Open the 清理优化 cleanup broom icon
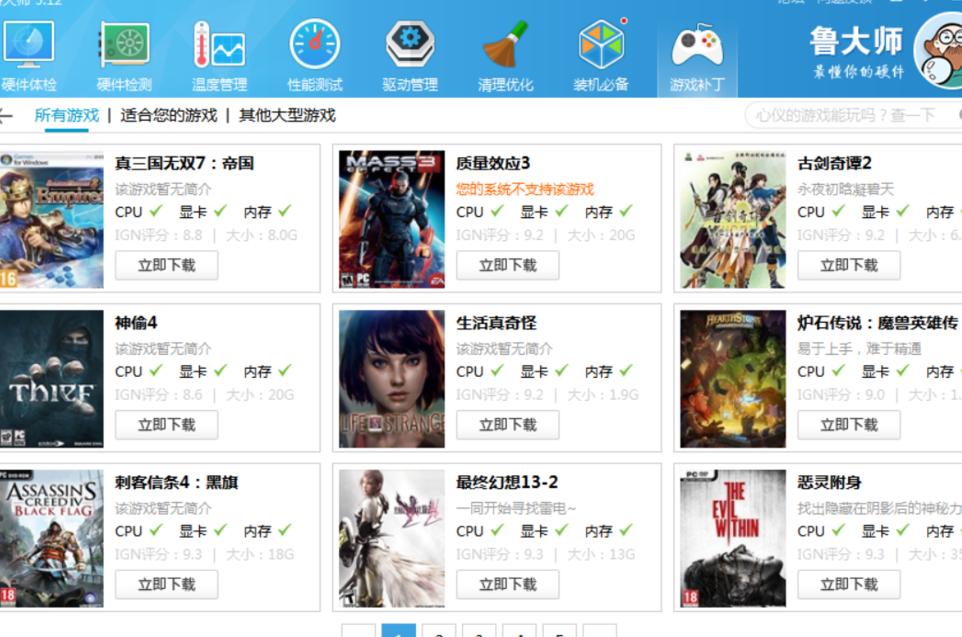 (505, 46)
